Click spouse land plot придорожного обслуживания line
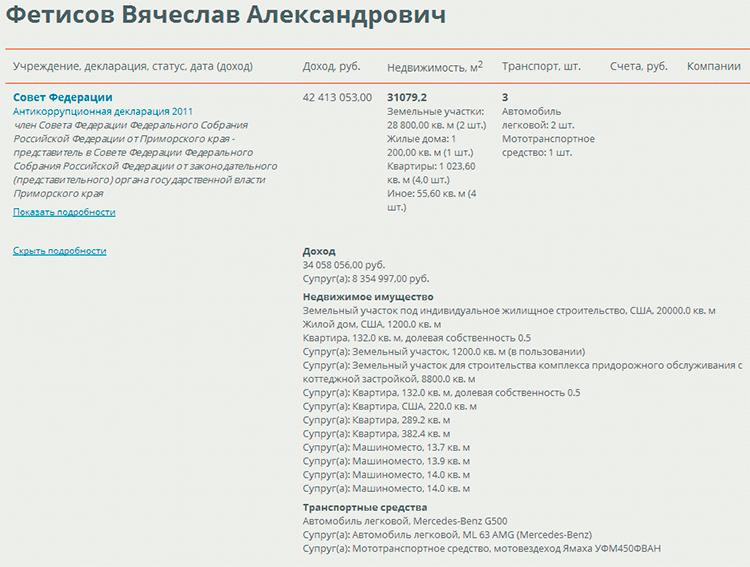 [x=522, y=372]
